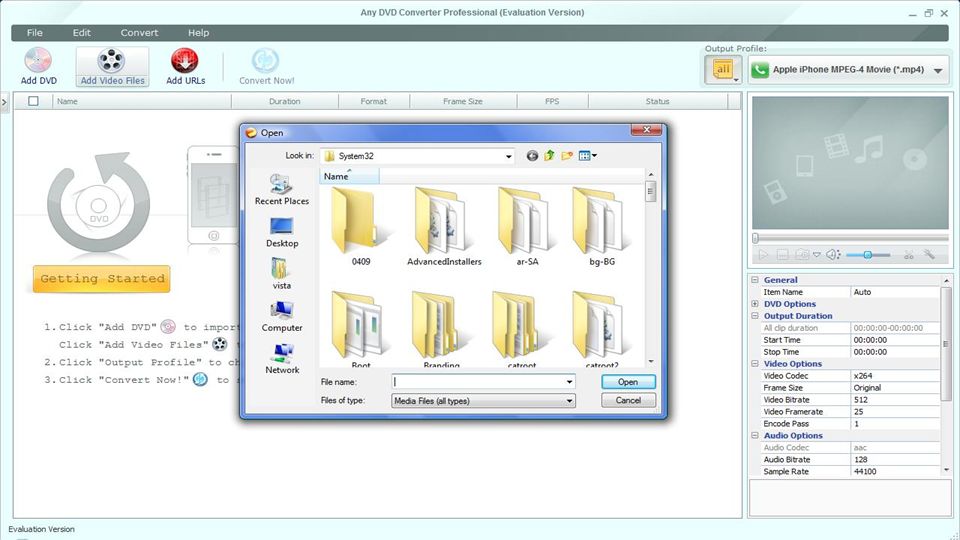
Task: Collapse the Output Duration section
Action: 755,316
